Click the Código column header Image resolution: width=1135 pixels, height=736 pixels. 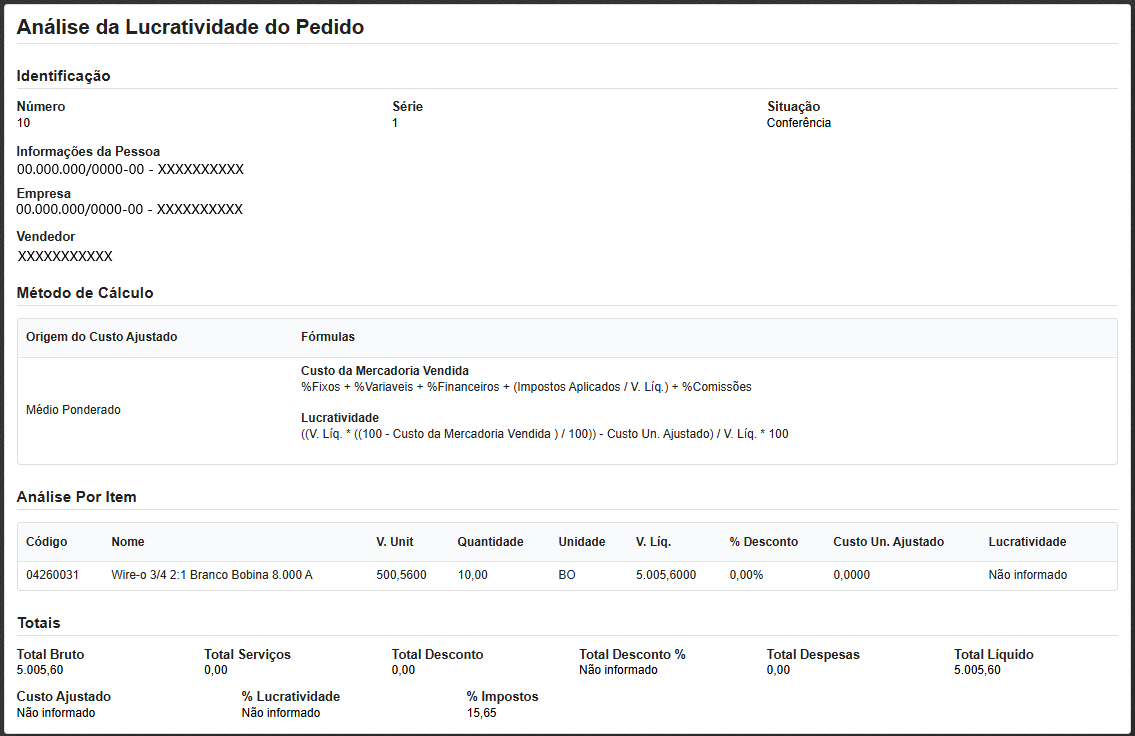click(46, 542)
